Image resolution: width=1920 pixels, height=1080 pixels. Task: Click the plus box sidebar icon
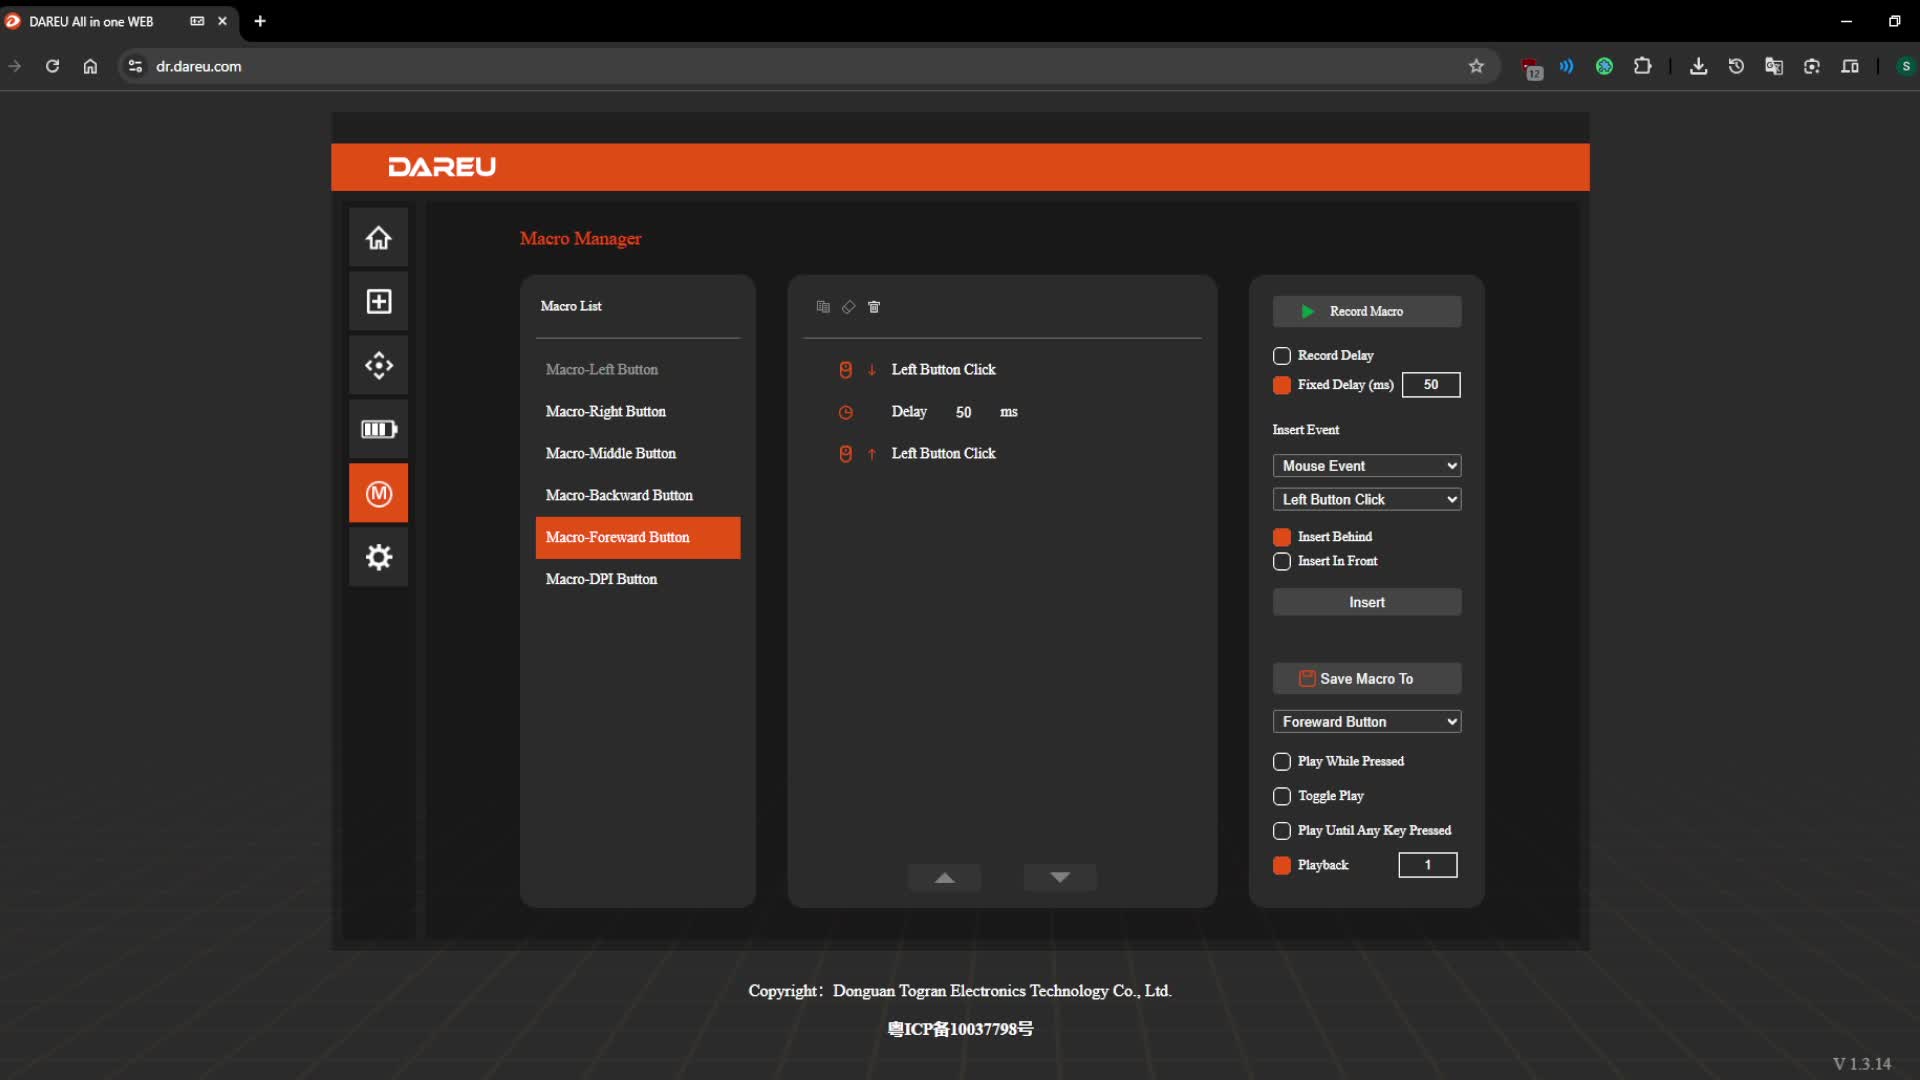coord(378,301)
